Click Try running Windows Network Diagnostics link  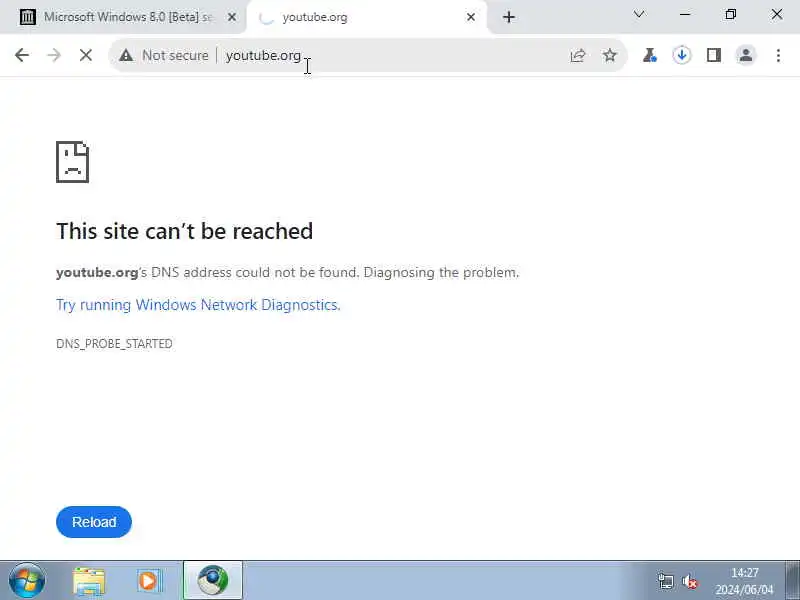coord(198,305)
